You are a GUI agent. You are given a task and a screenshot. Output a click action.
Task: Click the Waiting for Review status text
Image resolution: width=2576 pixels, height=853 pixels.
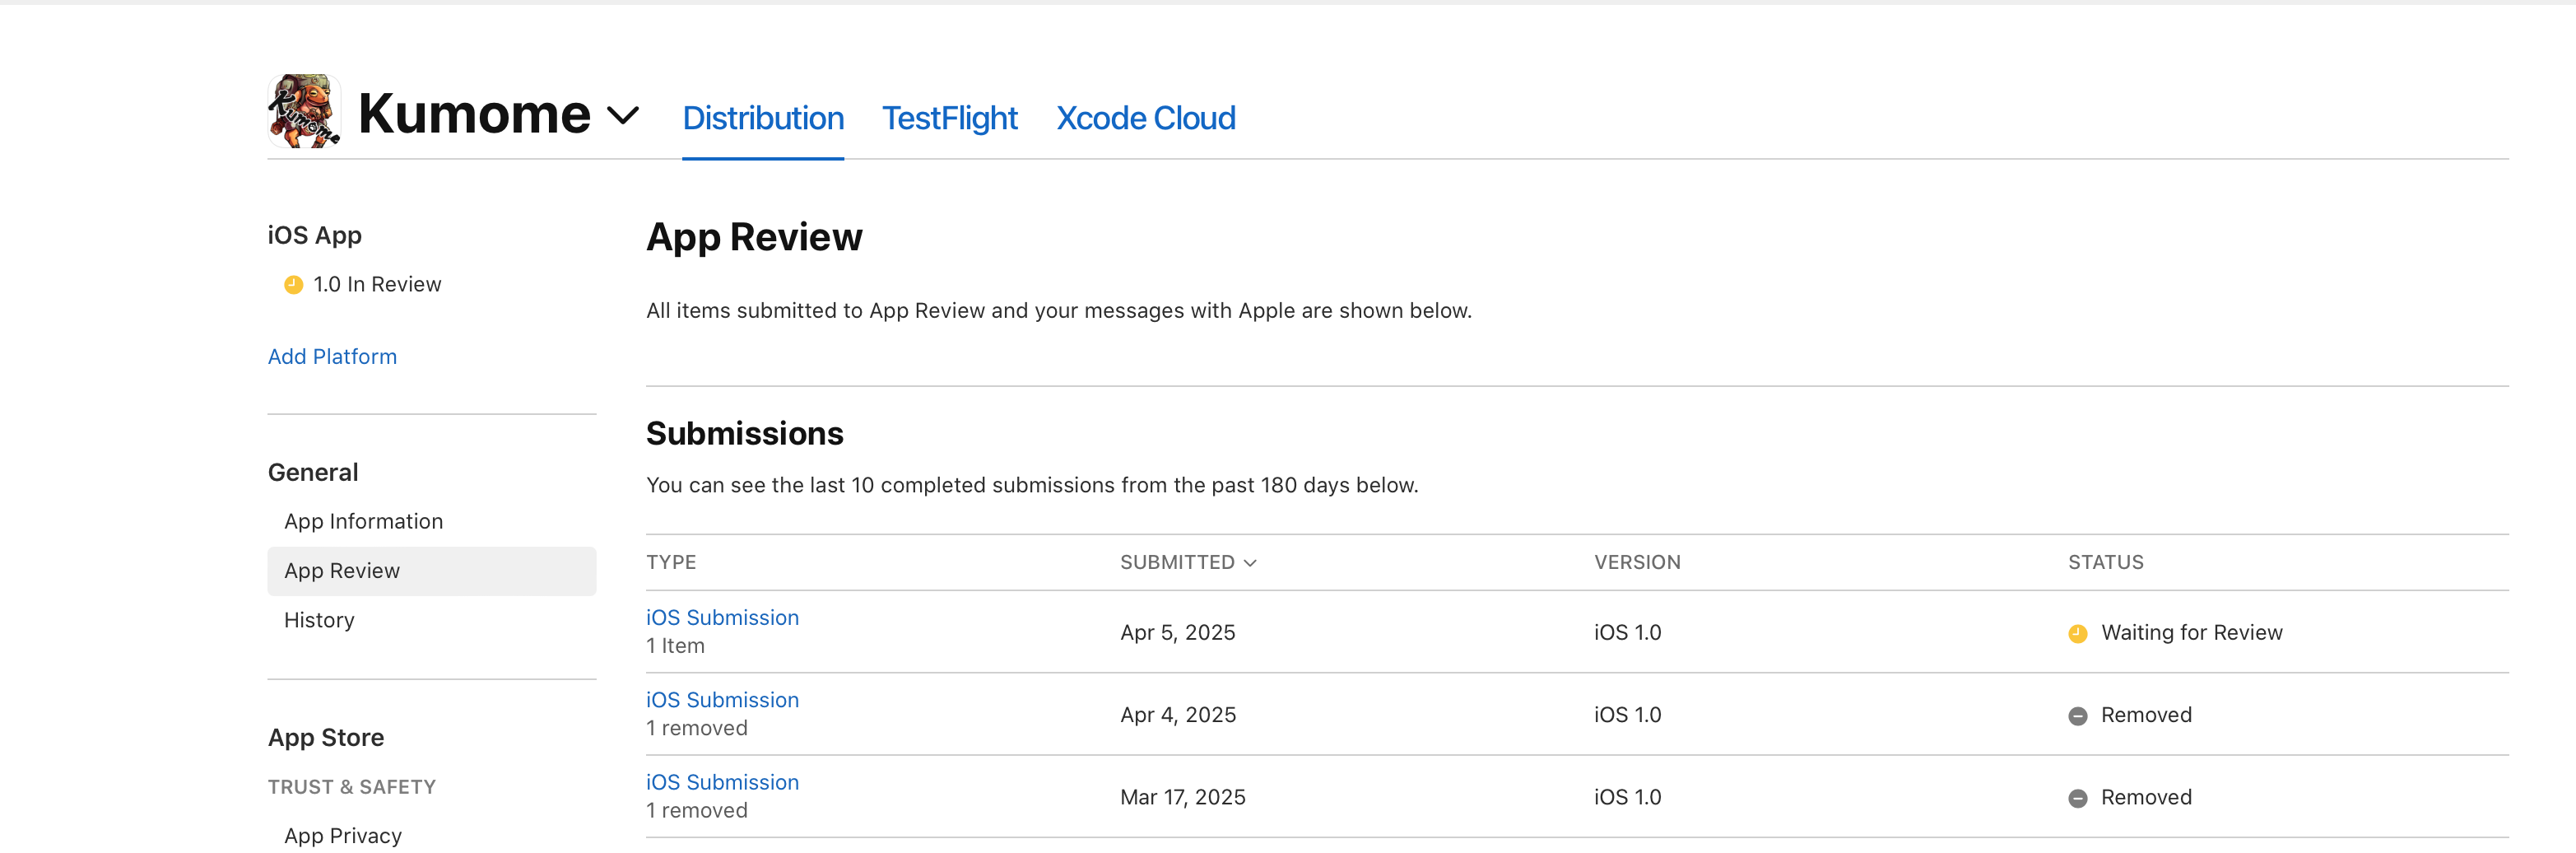pos(2191,633)
